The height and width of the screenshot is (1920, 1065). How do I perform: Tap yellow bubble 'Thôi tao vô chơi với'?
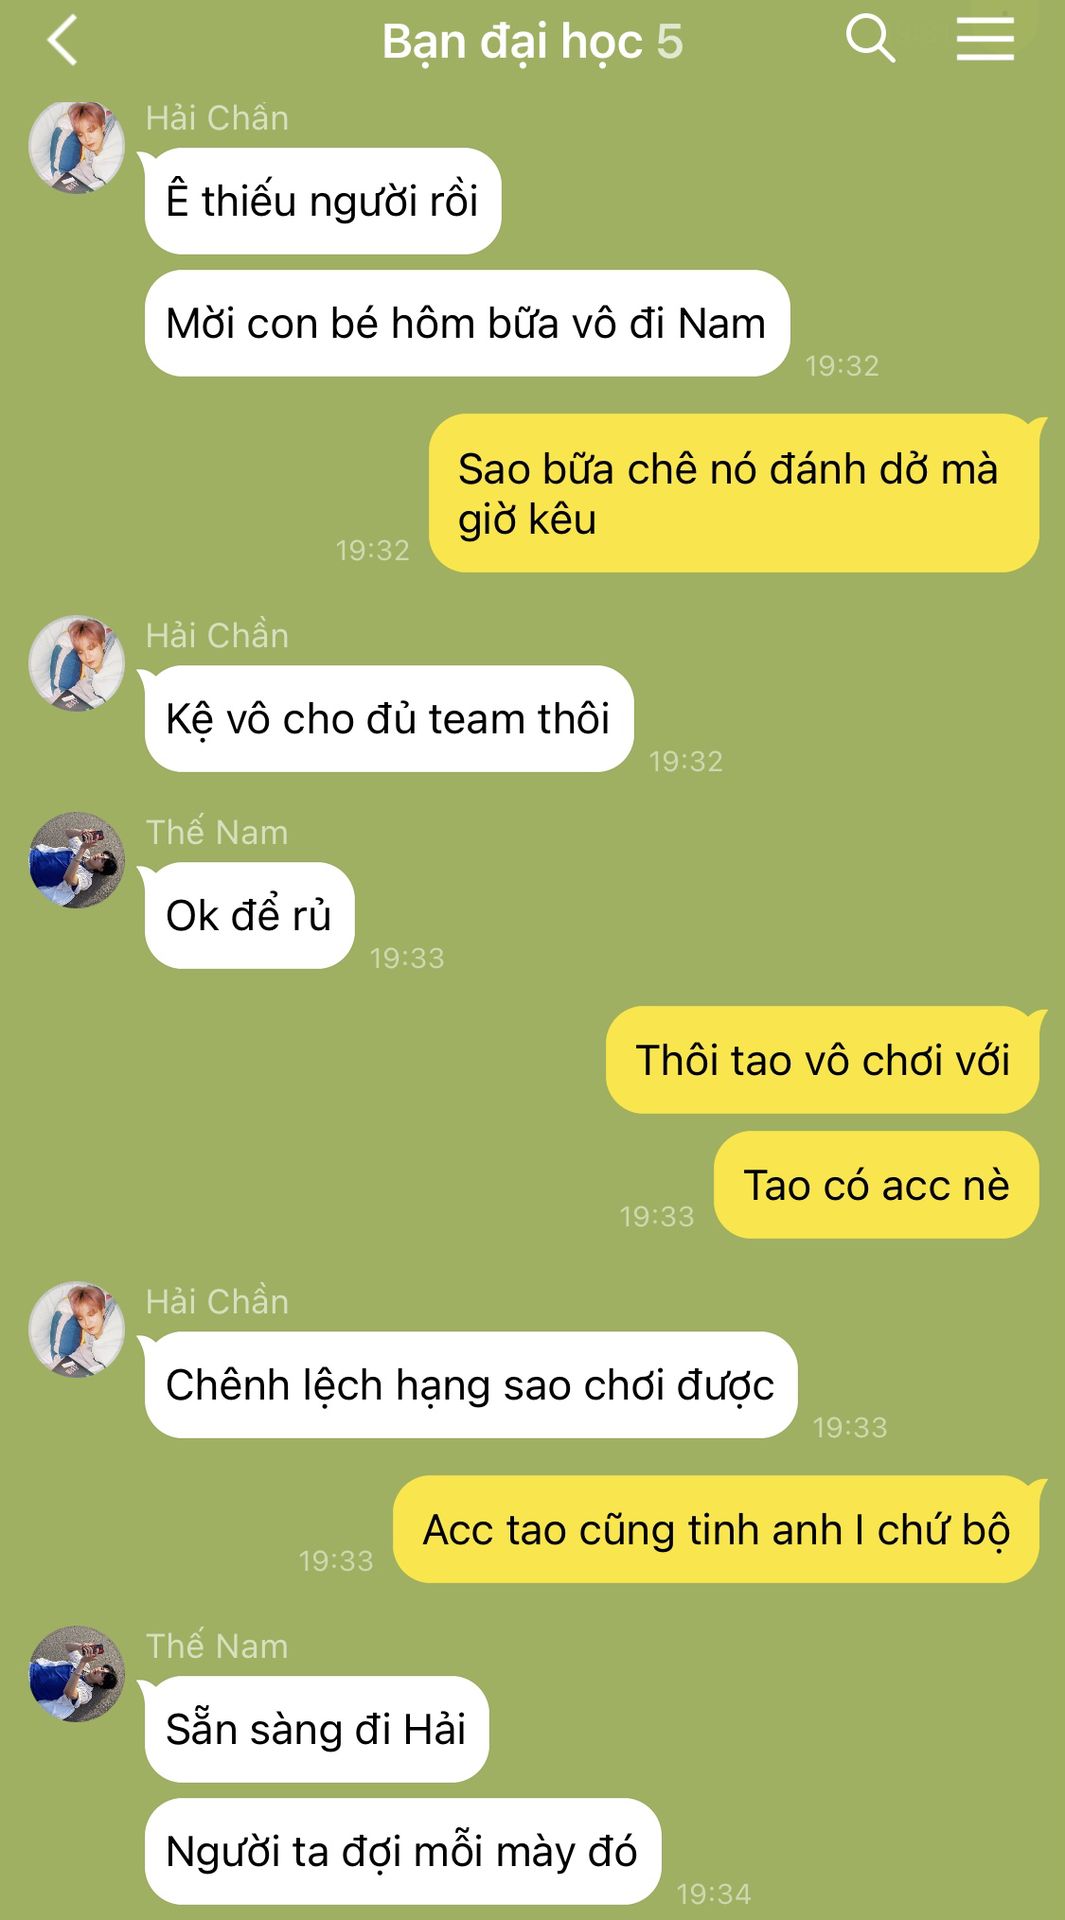(822, 1060)
